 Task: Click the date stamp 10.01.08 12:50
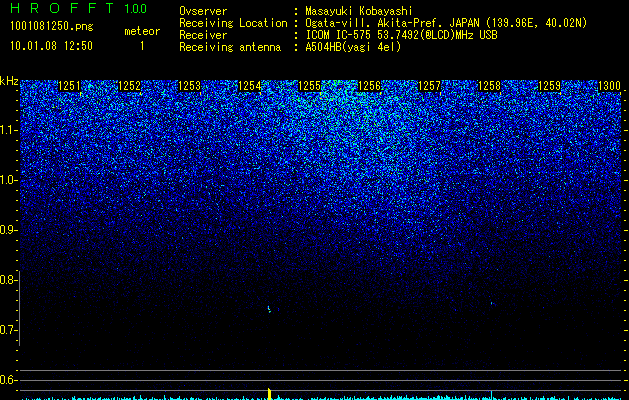point(51,46)
